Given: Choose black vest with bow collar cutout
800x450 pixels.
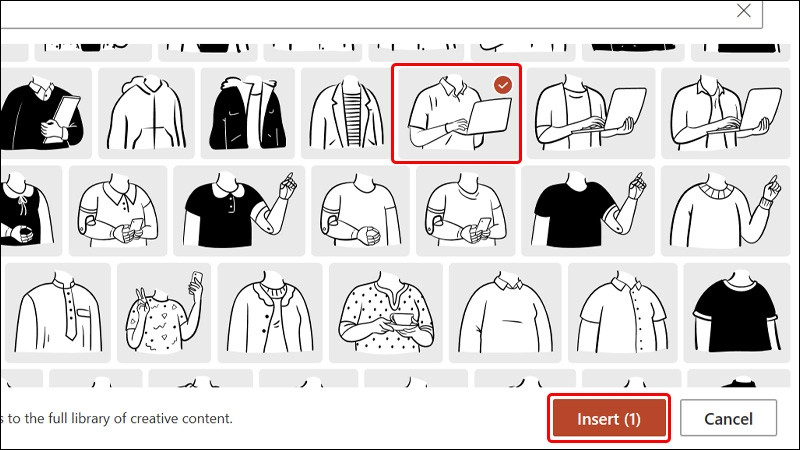Looking at the screenshot, I should 31,211.
